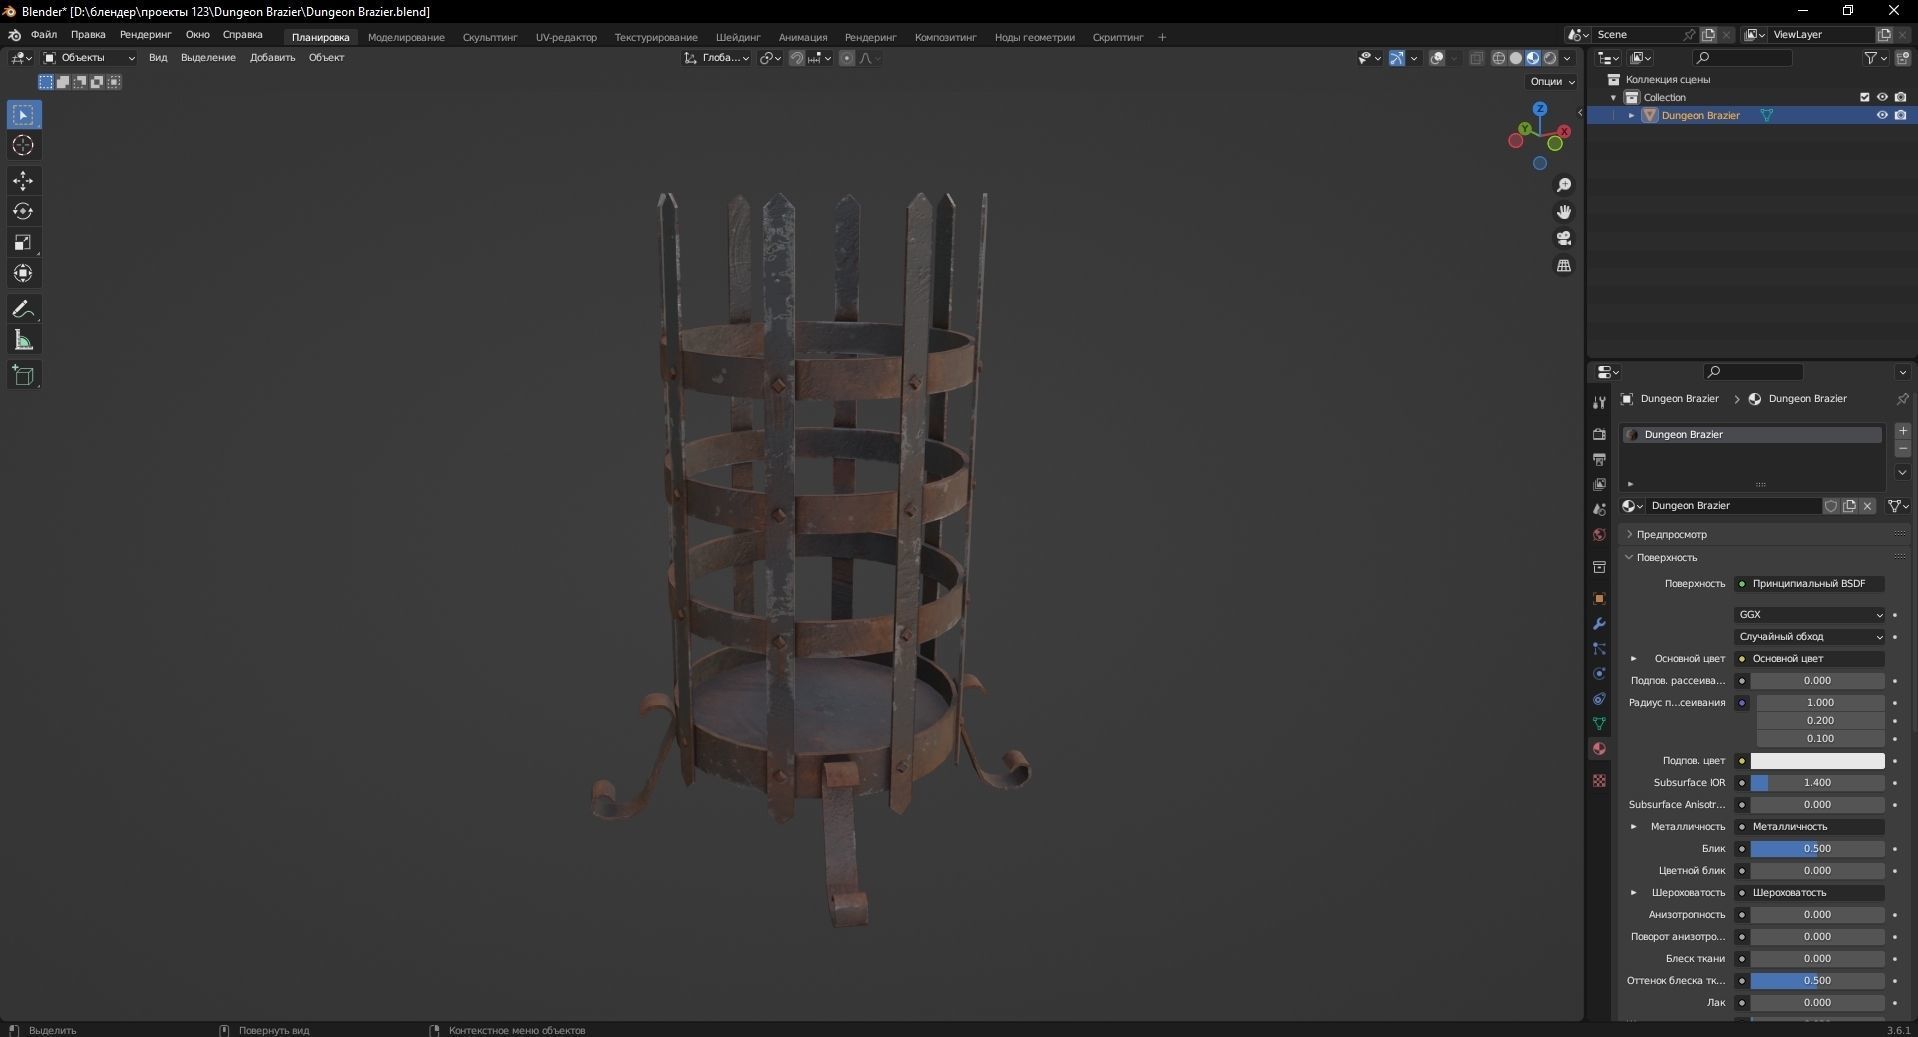This screenshot has height=1037, width=1918.
Task: Add a material slot with plus button
Action: point(1903,431)
